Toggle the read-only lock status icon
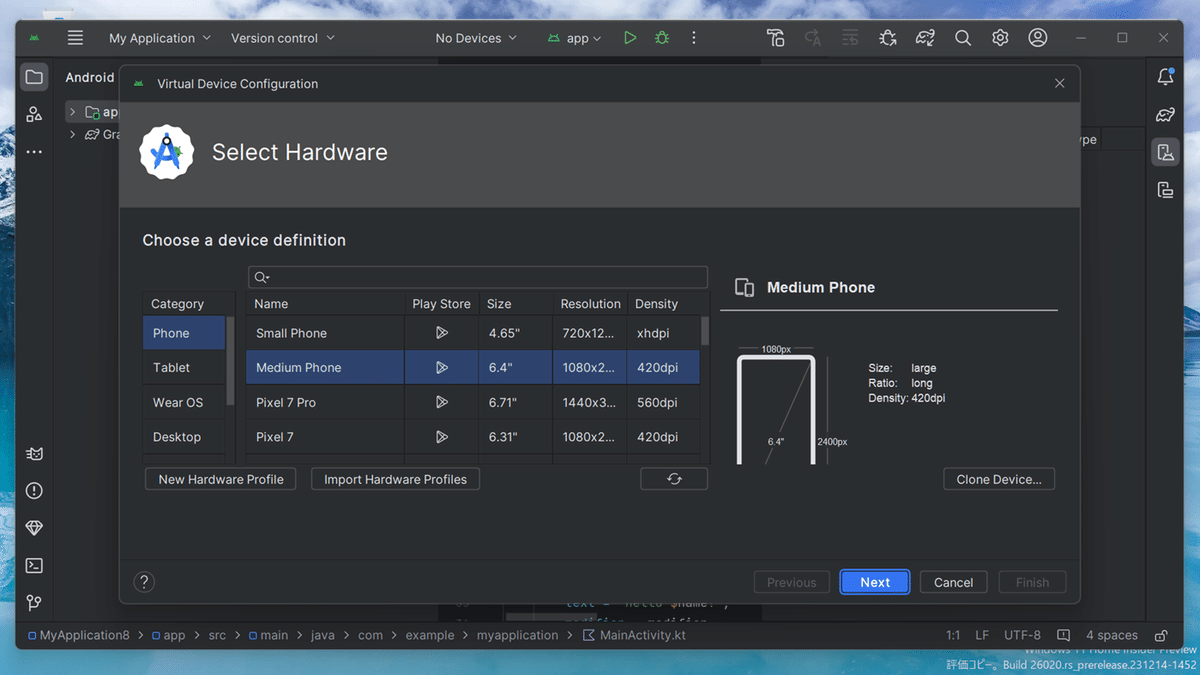The image size is (1200, 675). [1161, 635]
